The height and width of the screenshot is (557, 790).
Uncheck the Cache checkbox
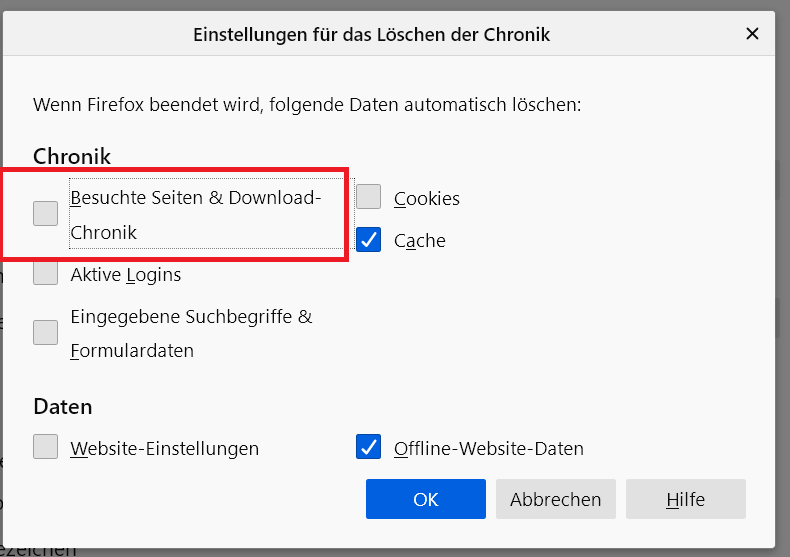(x=369, y=240)
